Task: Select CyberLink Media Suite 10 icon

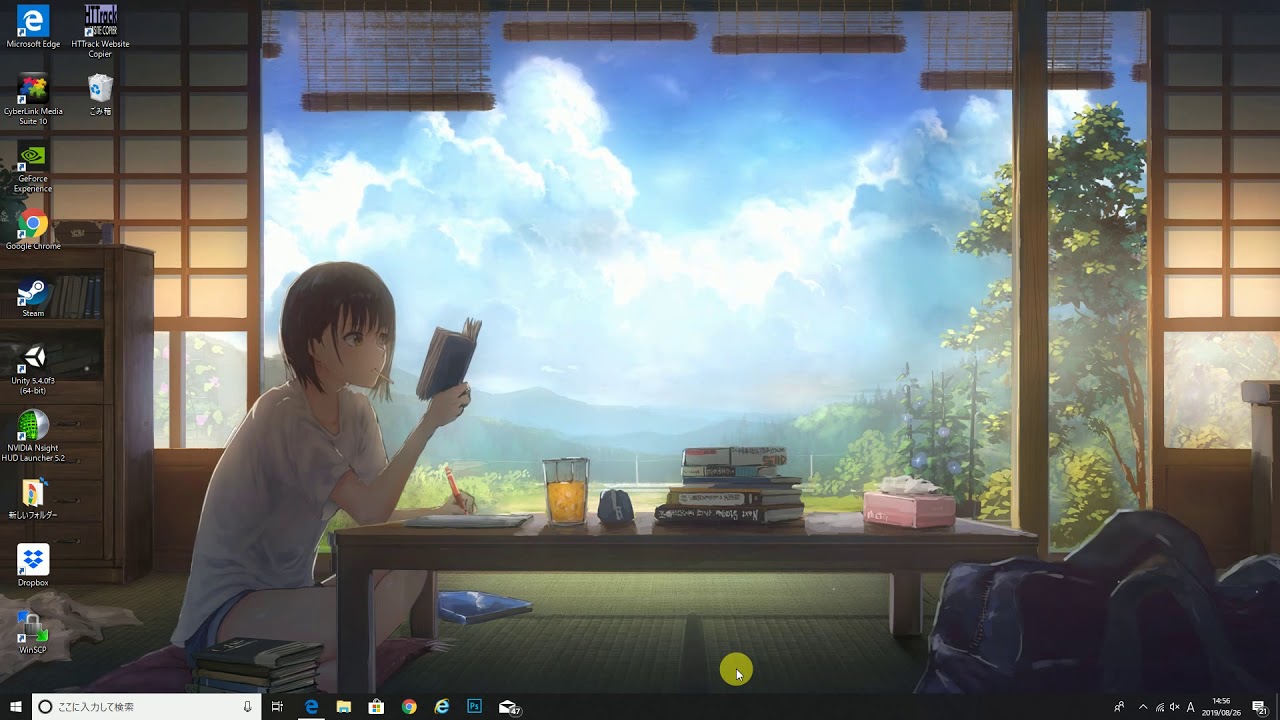Action: [33, 98]
